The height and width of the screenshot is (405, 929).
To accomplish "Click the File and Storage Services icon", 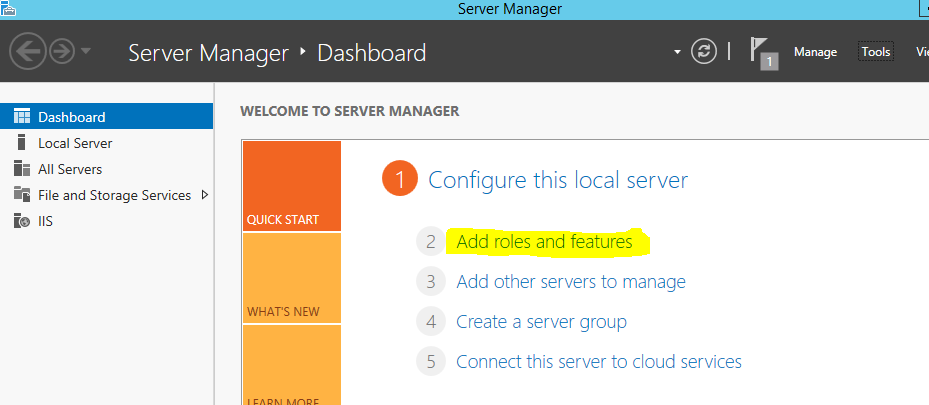I will pyautogui.click(x=22, y=195).
